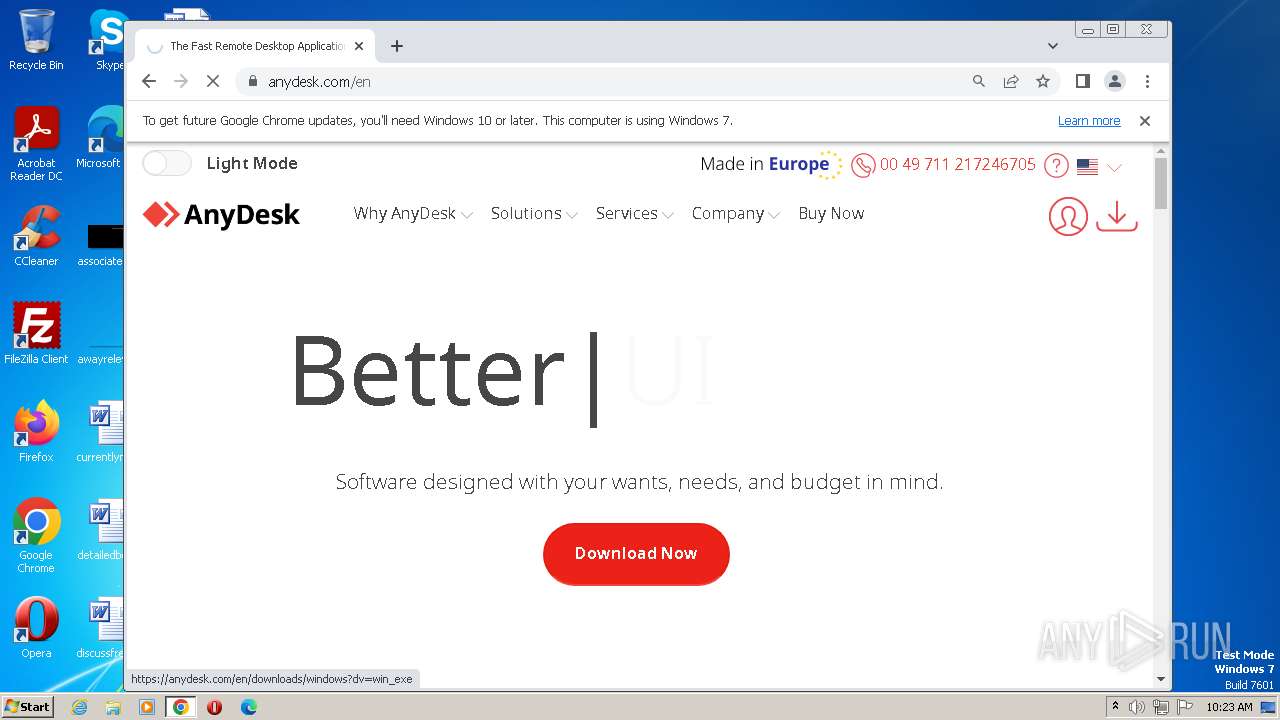
Task: Click the volume speaker tray icon
Action: pos(1137,707)
